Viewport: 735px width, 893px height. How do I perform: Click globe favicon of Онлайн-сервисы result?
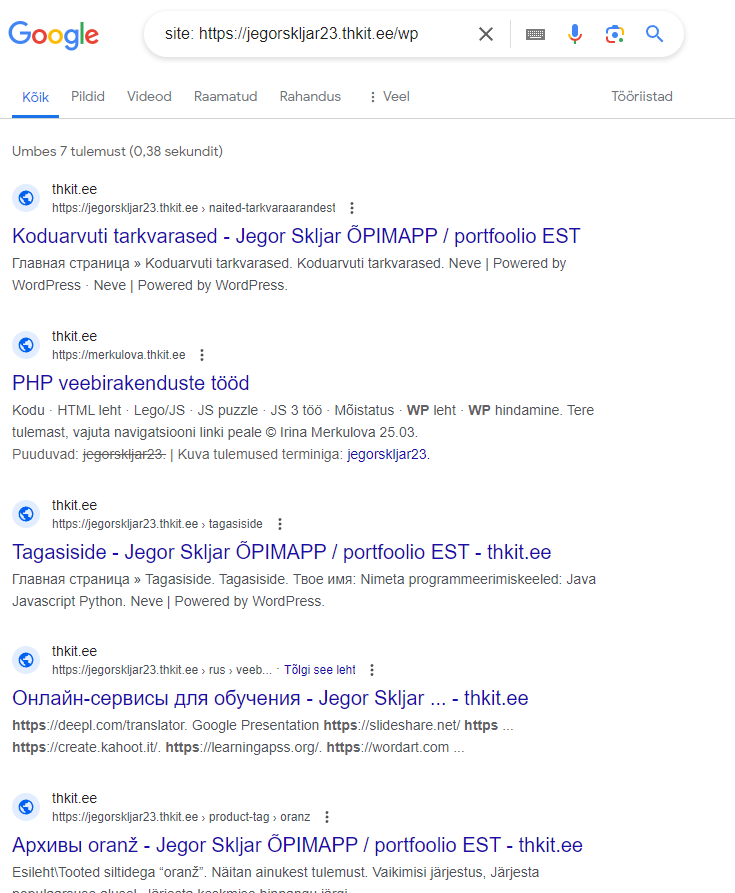pos(26,660)
